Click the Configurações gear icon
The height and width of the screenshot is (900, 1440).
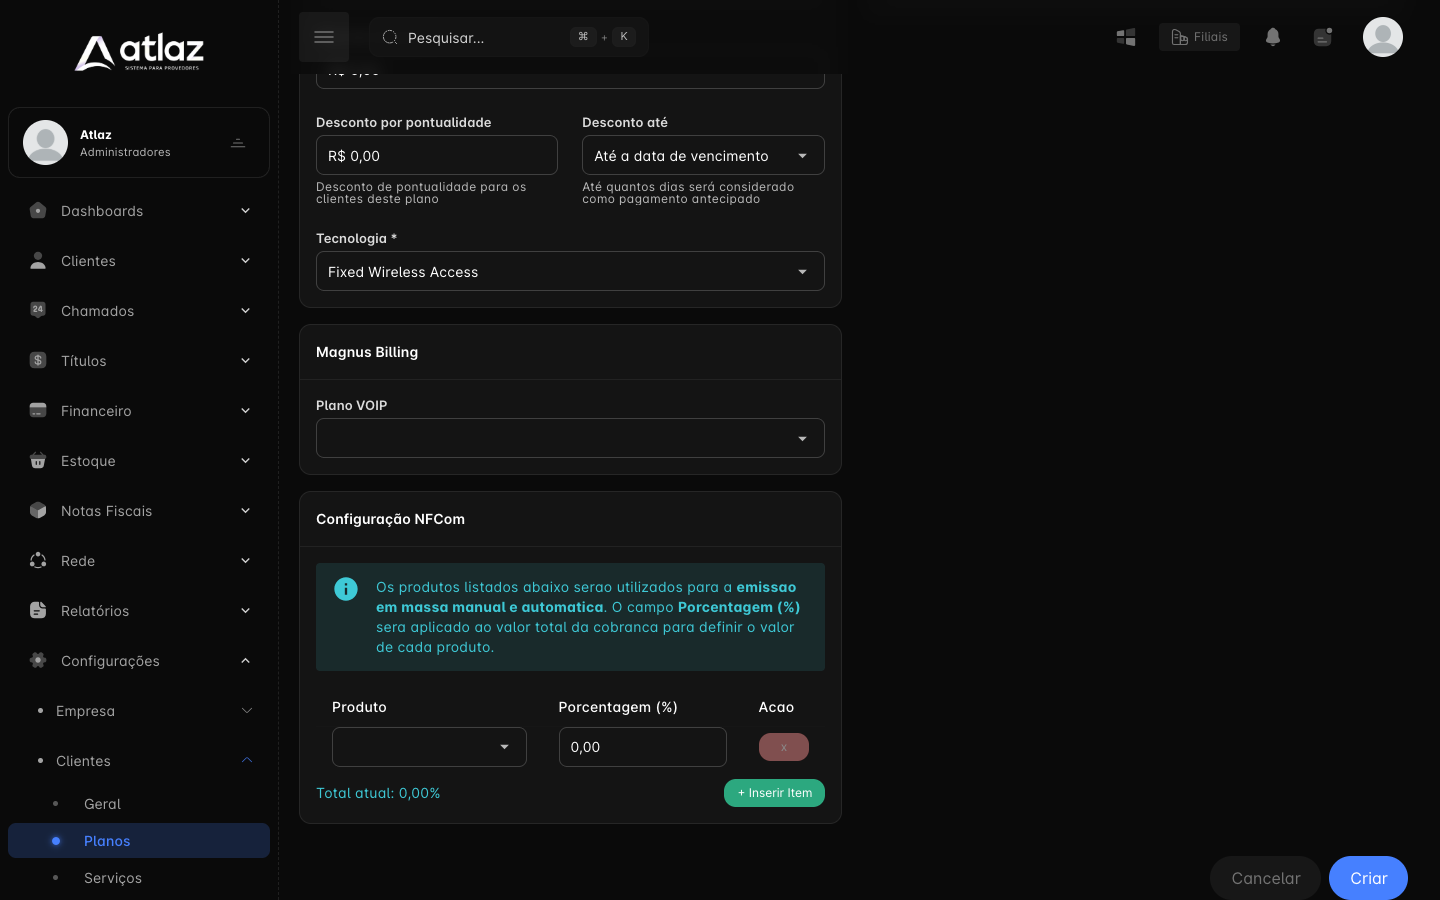pos(38,660)
